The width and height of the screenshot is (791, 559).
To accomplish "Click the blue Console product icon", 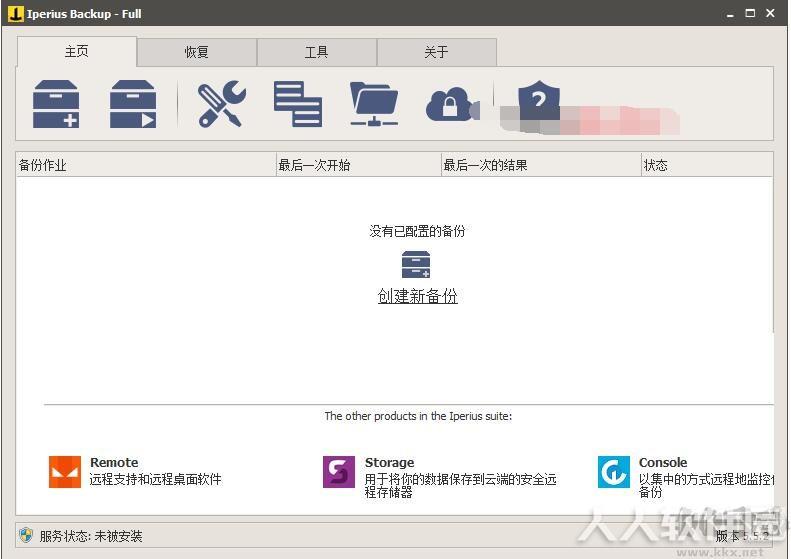I will [613, 472].
